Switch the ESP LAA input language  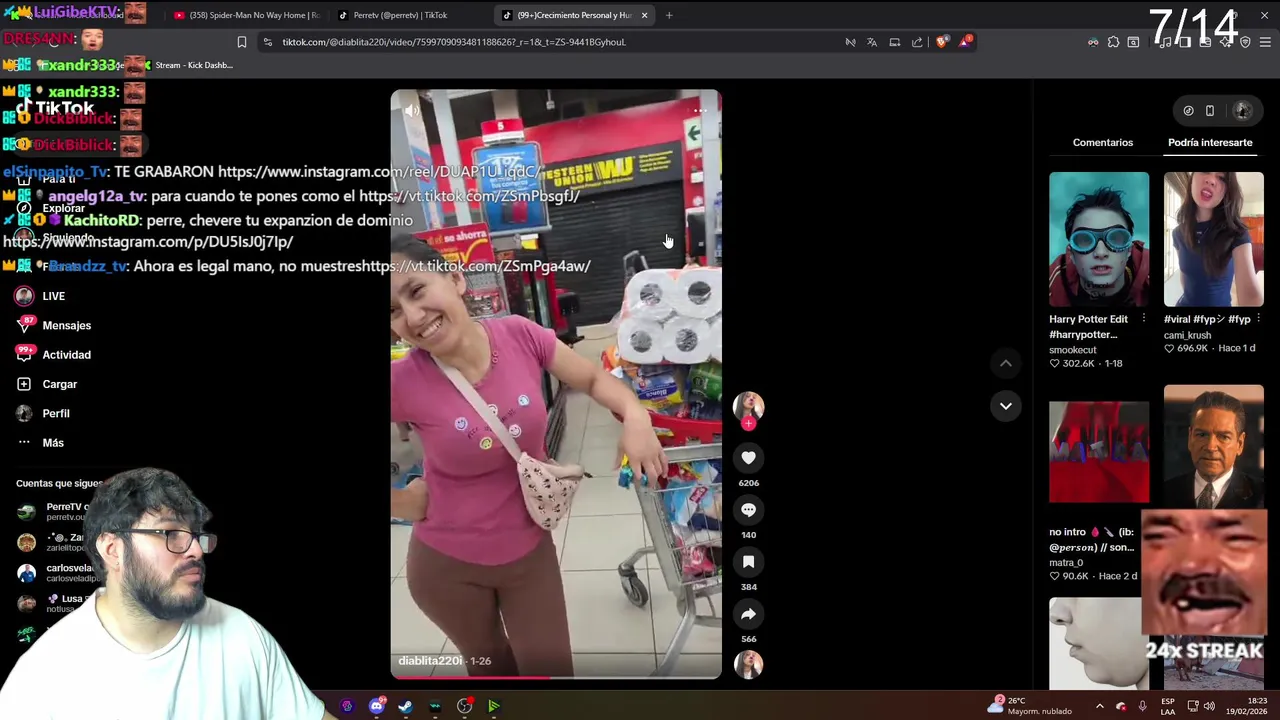pos(1167,706)
